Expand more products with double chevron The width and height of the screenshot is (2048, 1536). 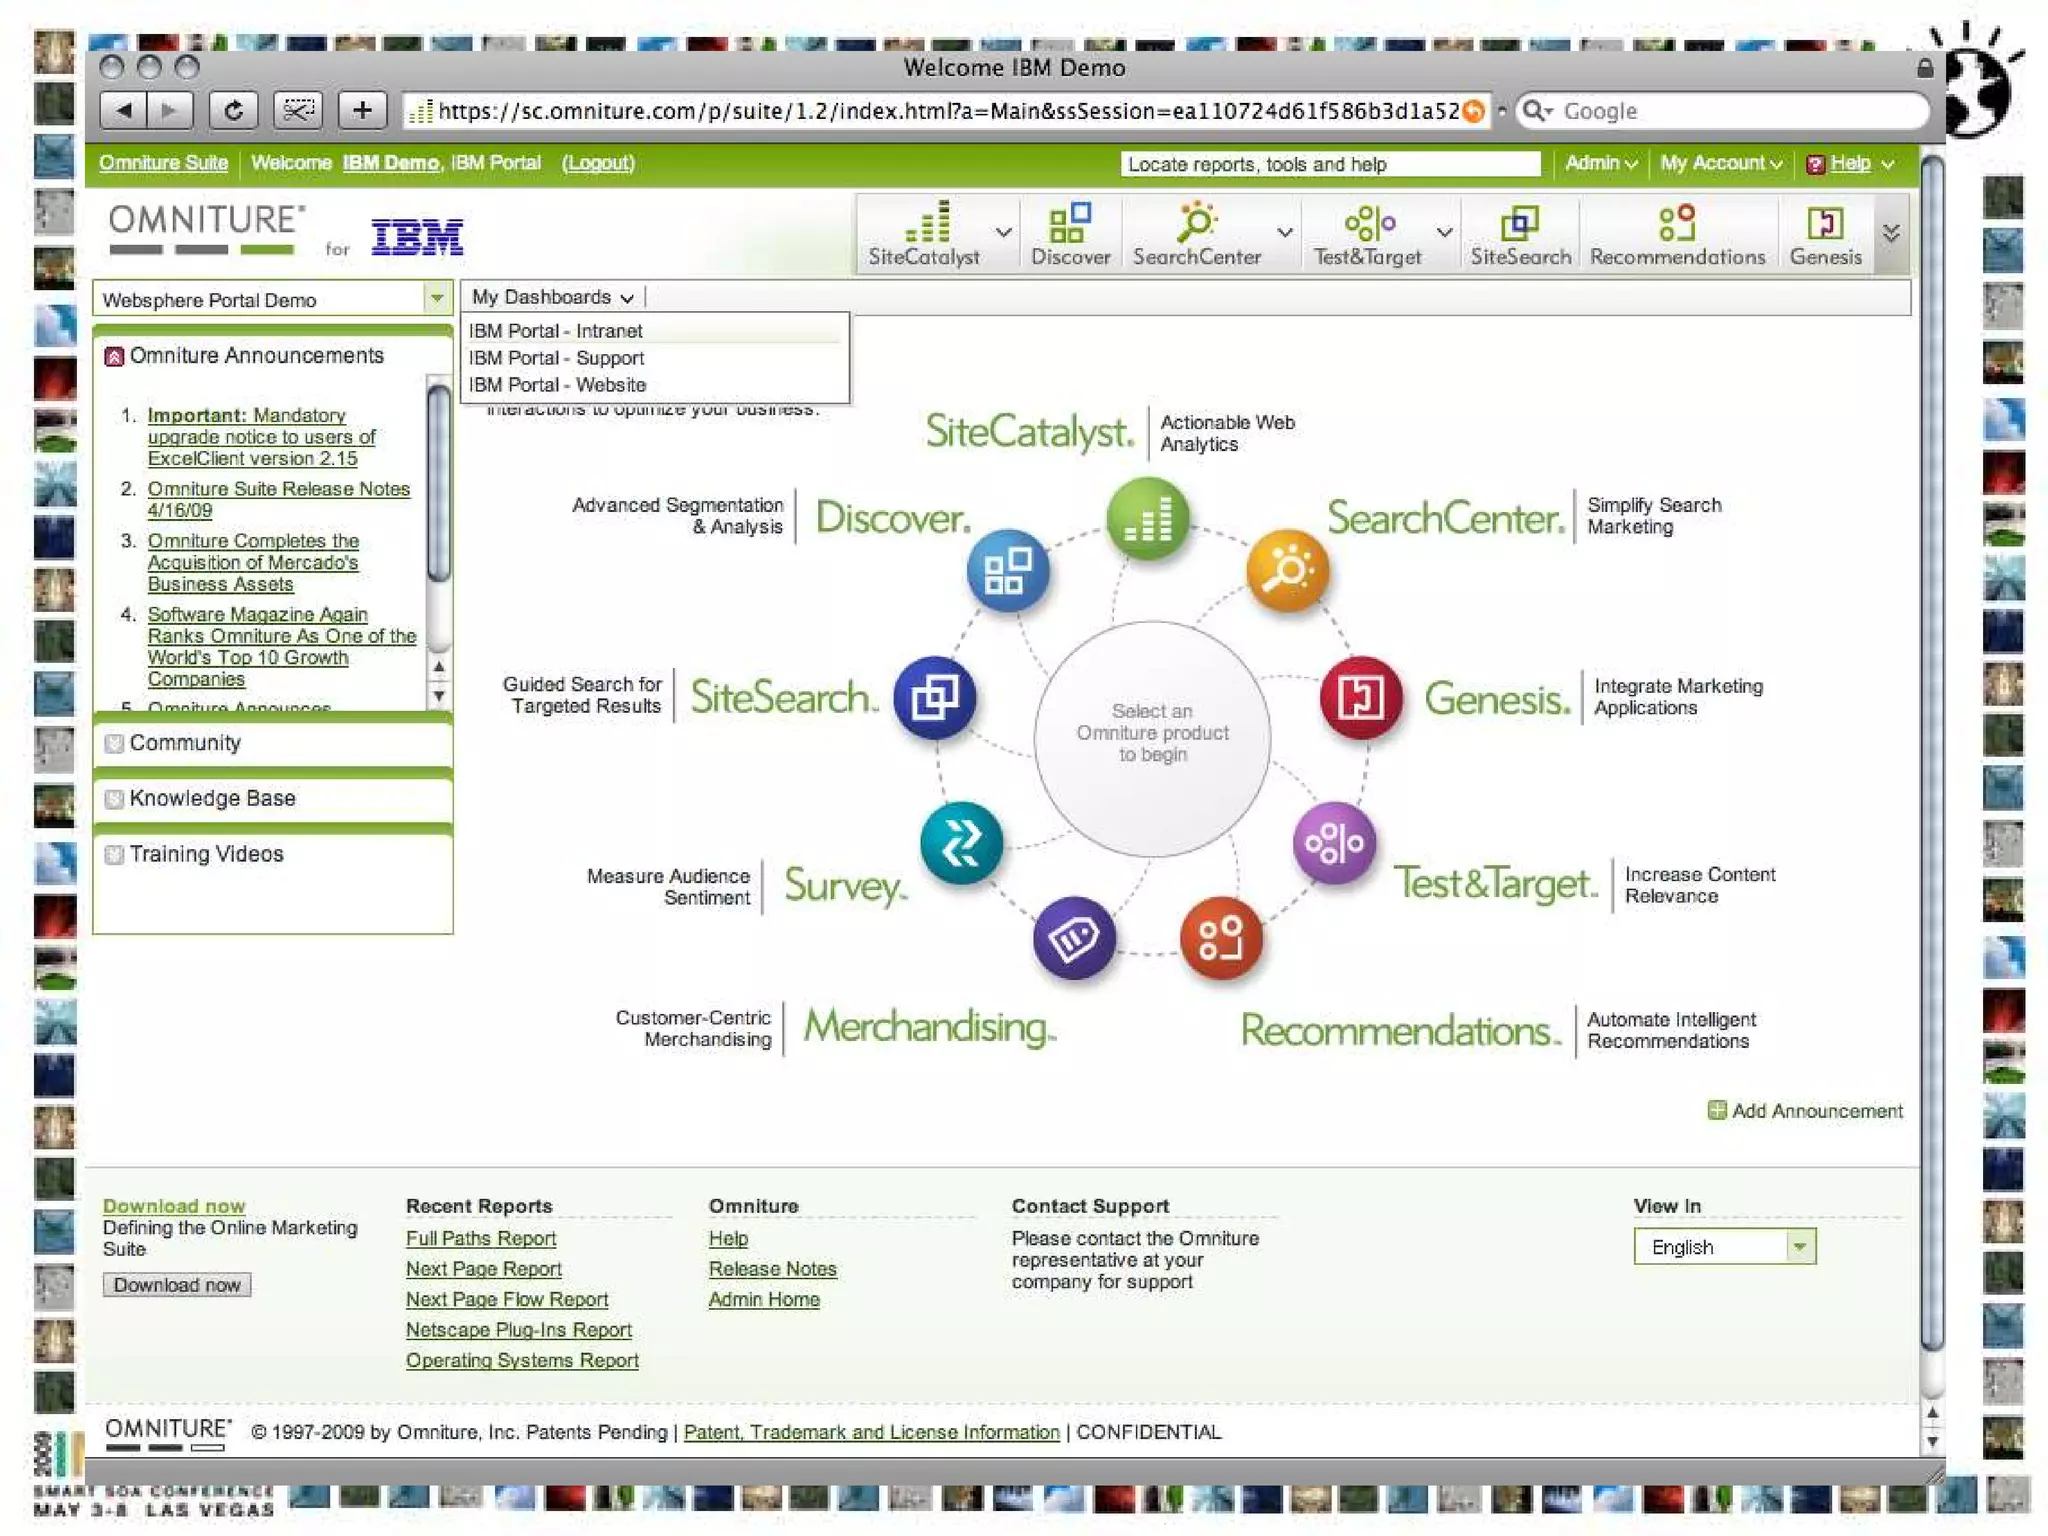(1891, 233)
